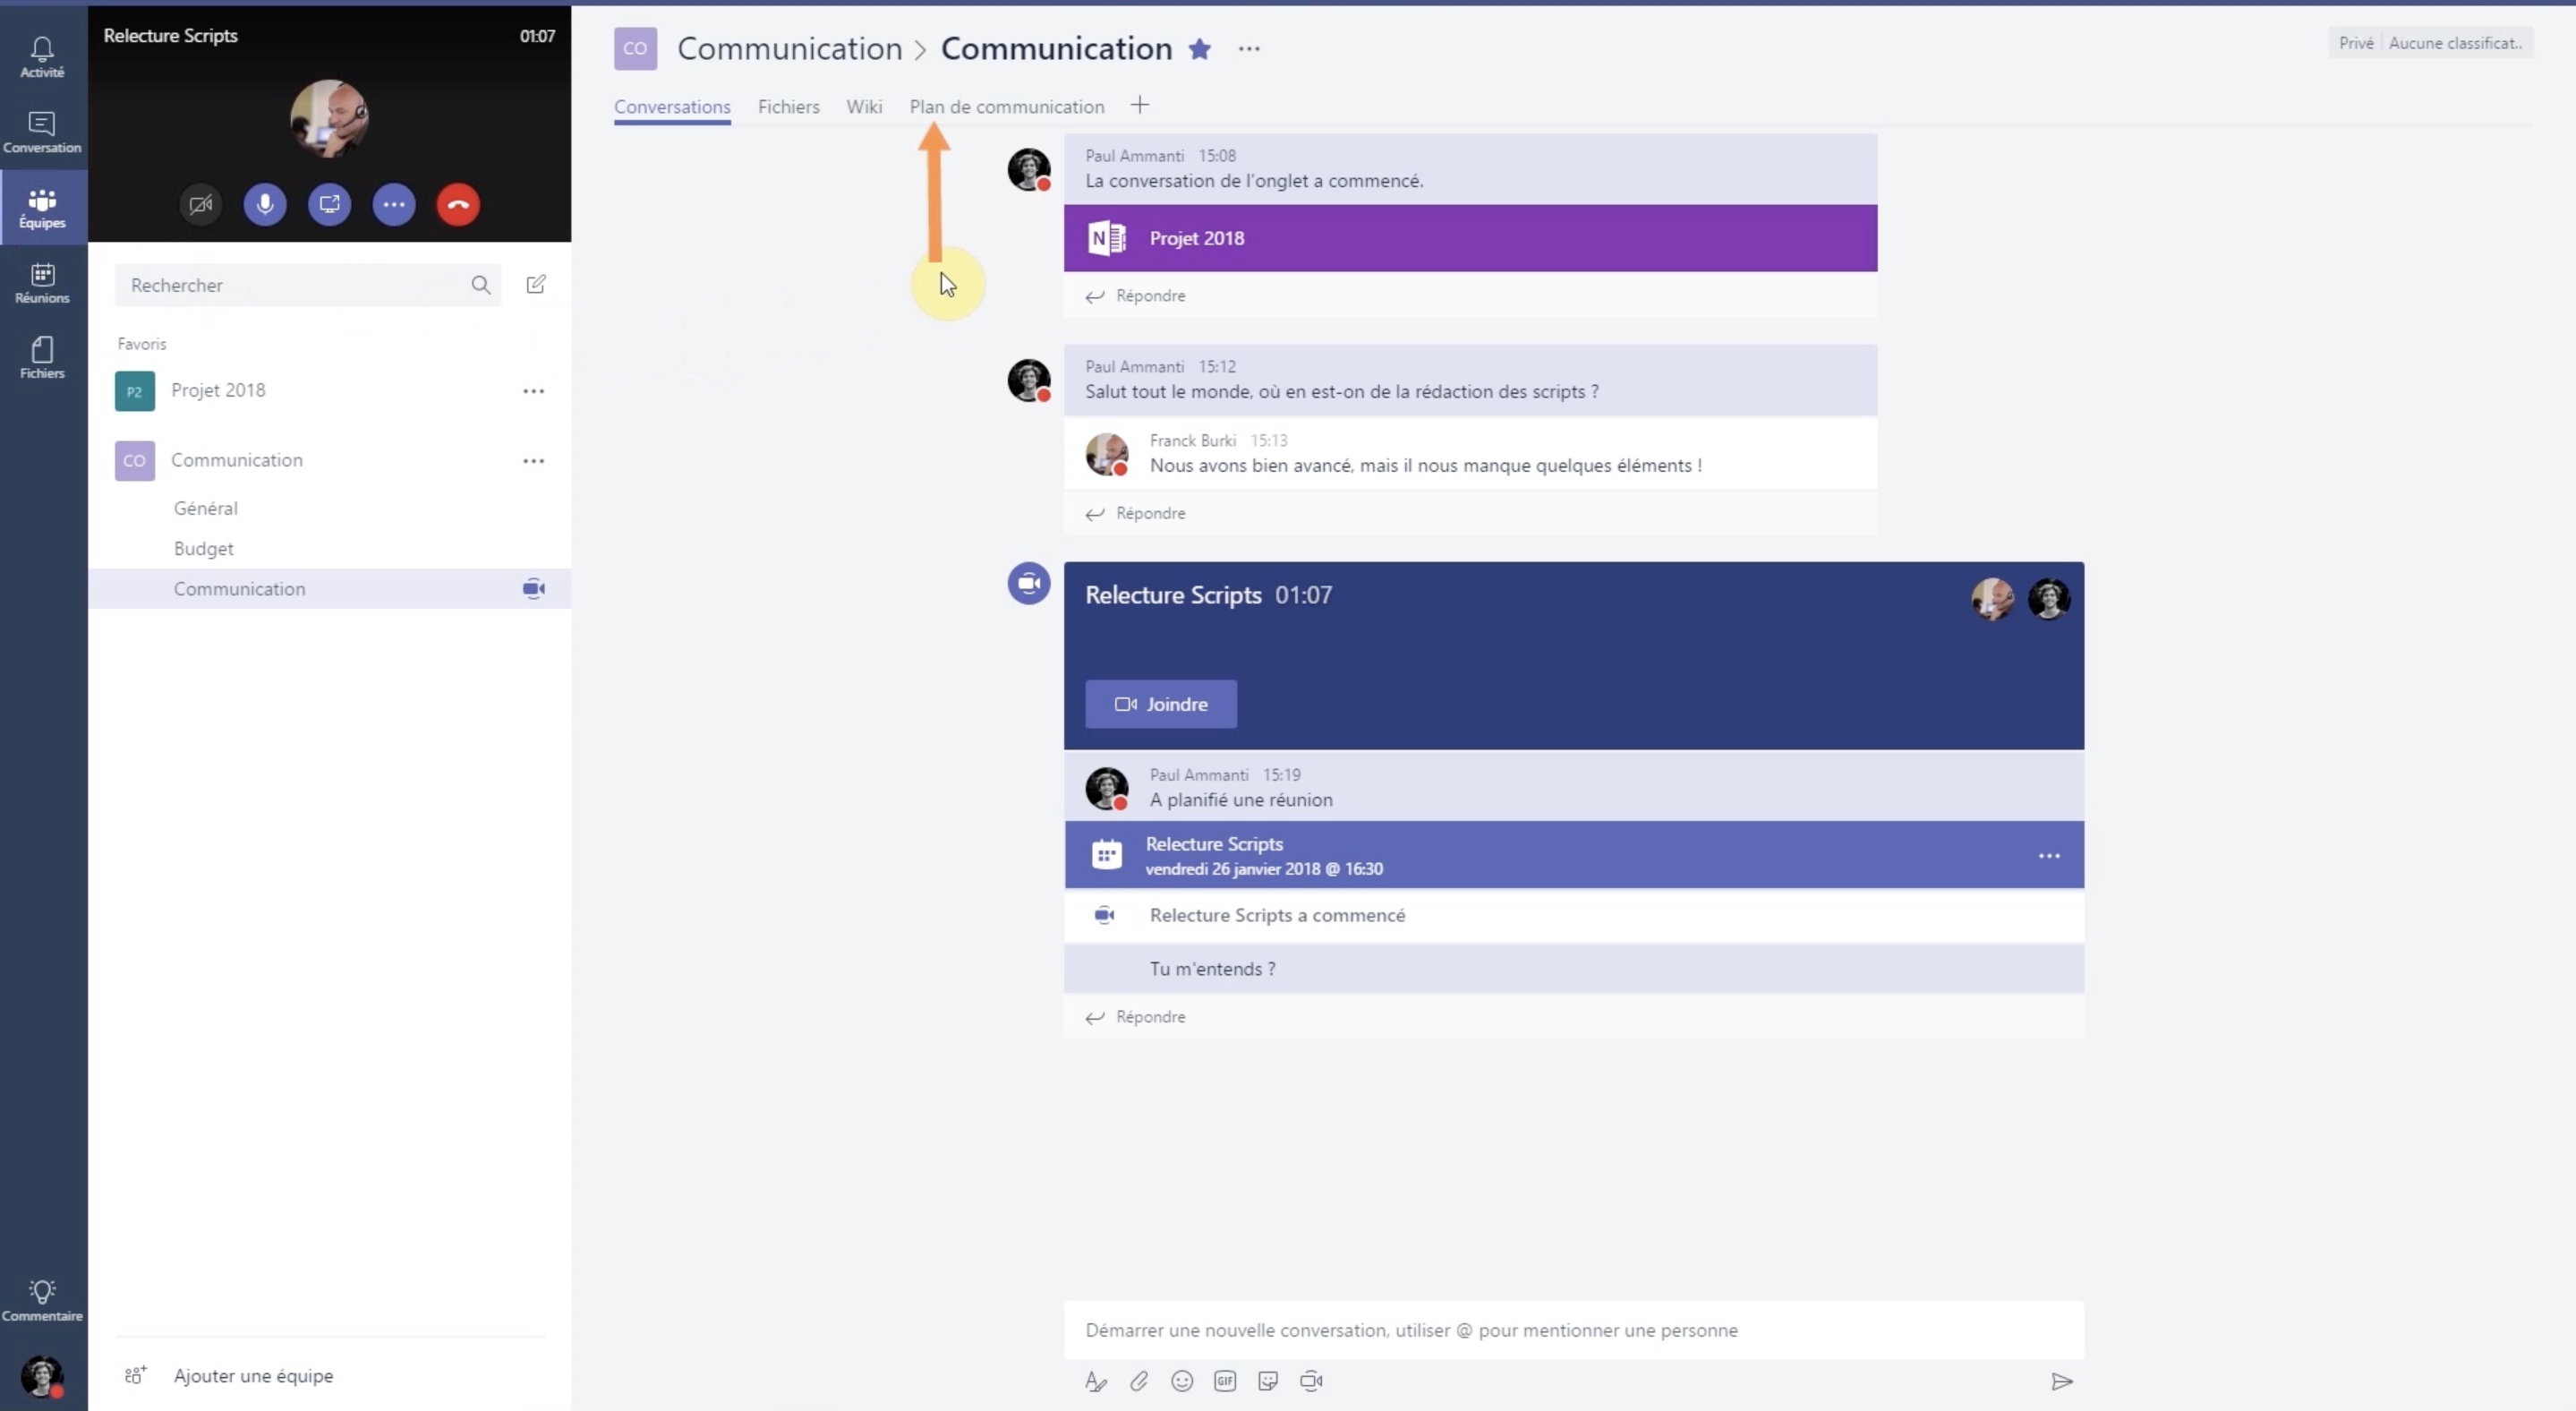
Task: Open the Général channel
Action: (206, 508)
